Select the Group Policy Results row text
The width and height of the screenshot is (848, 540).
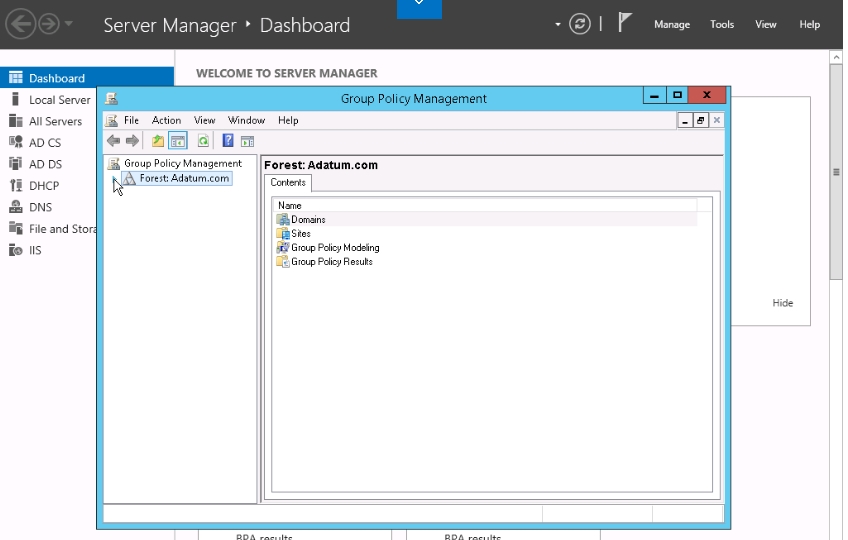[332, 262]
